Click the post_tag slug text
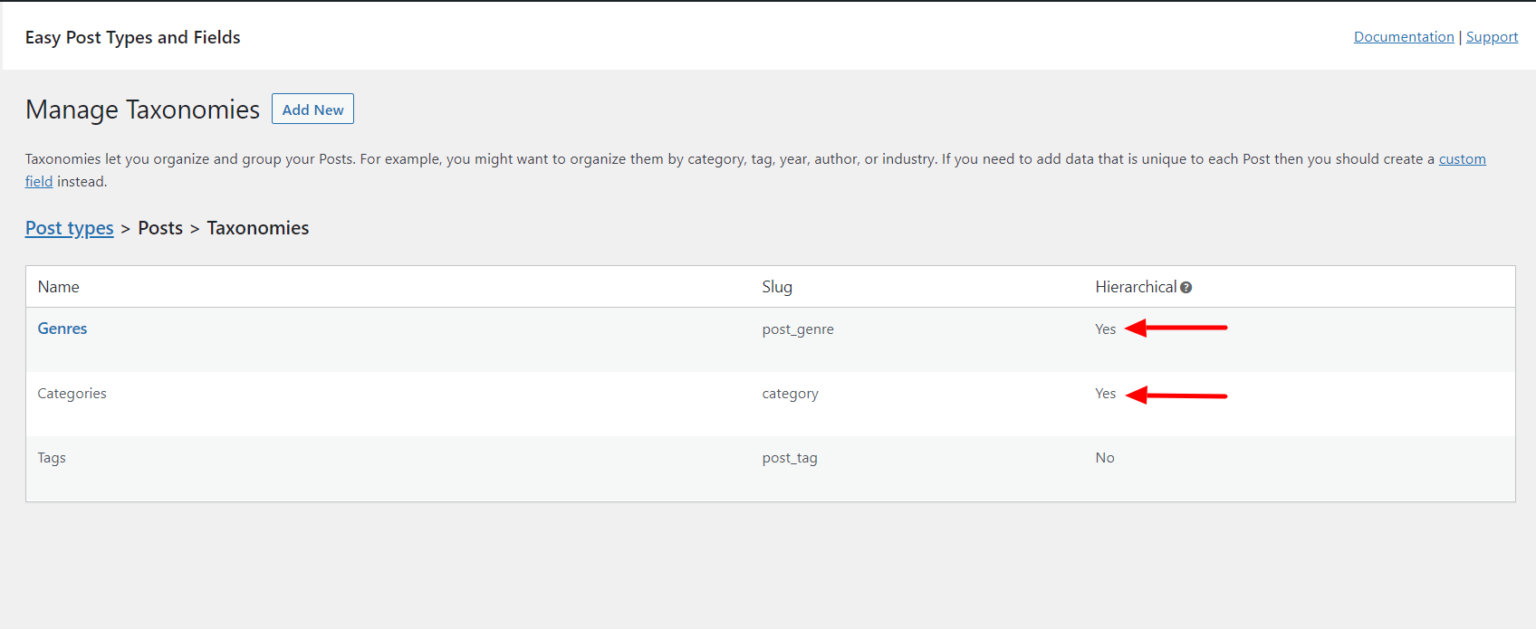Image resolution: width=1536 pixels, height=629 pixels. click(x=790, y=458)
